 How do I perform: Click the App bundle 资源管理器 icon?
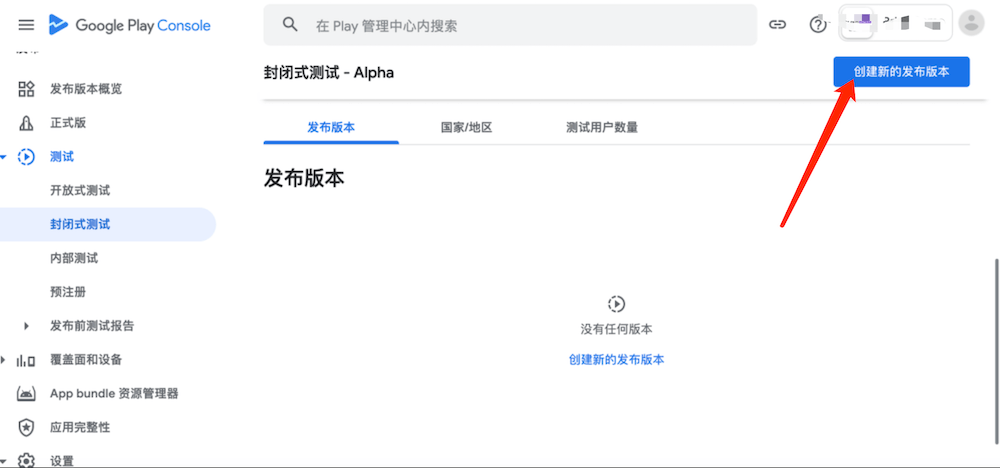click(x=27, y=394)
